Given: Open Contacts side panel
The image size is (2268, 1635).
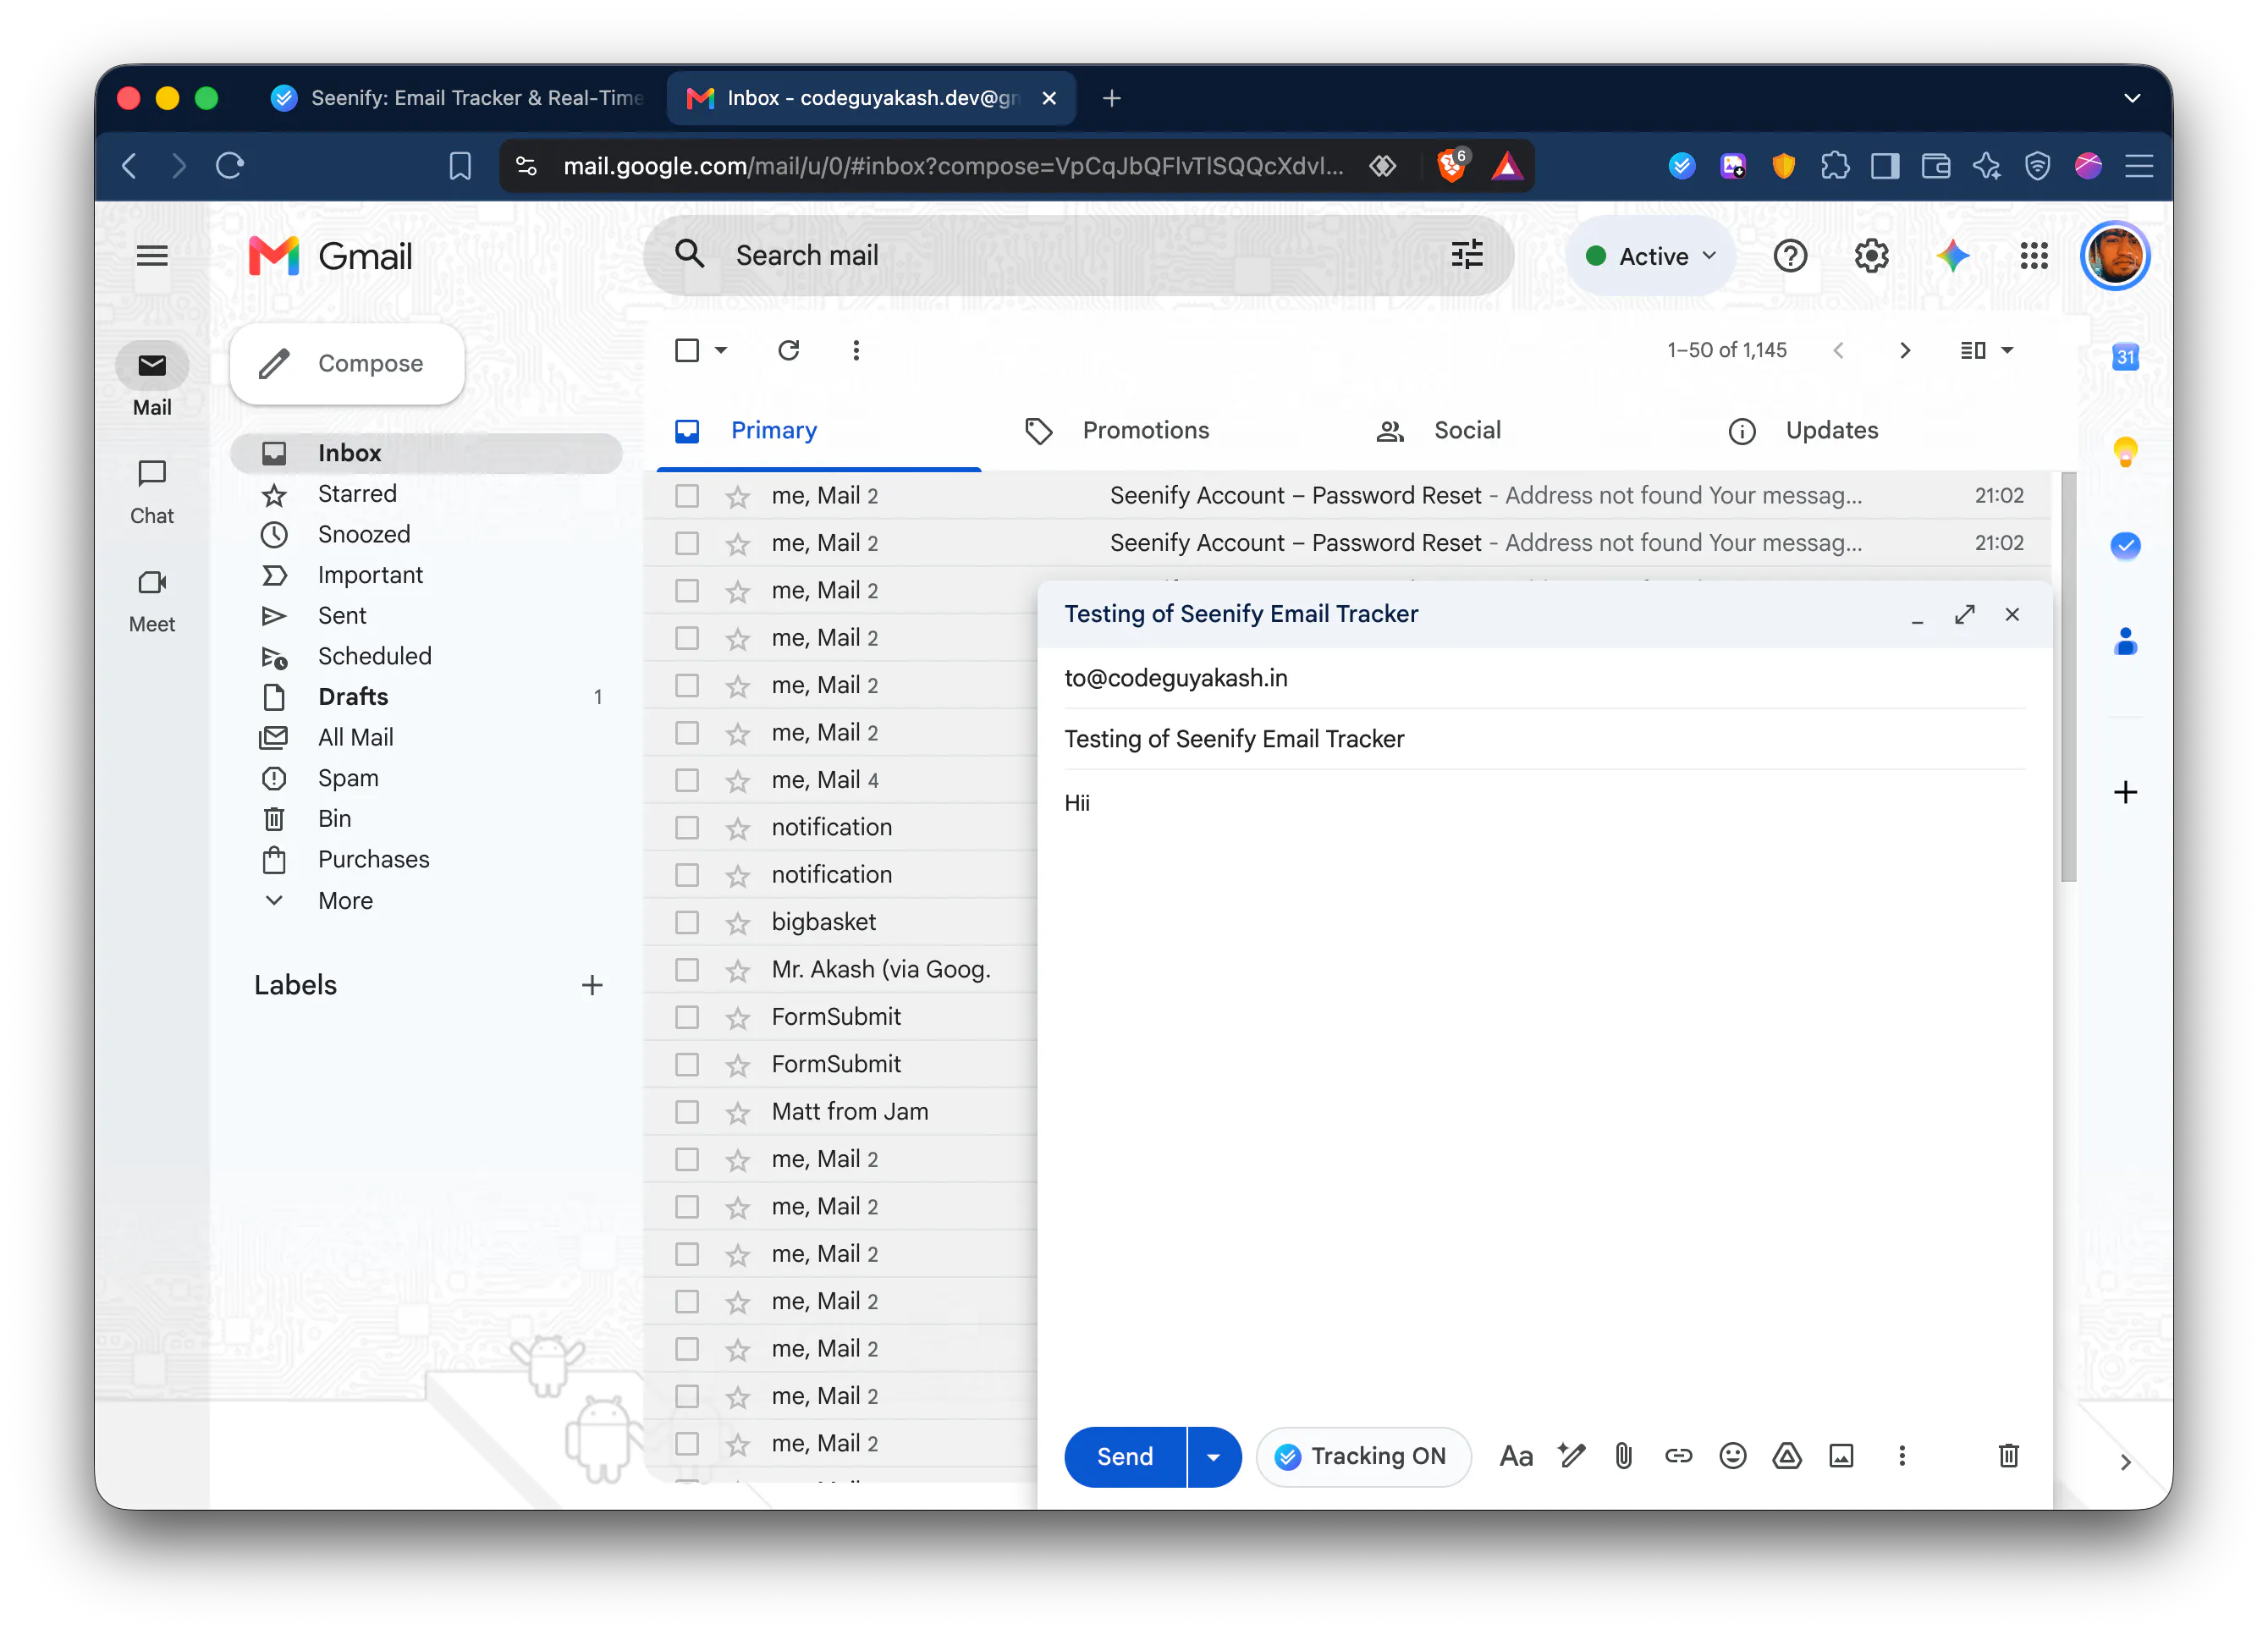Looking at the screenshot, I should pos(2125,641).
